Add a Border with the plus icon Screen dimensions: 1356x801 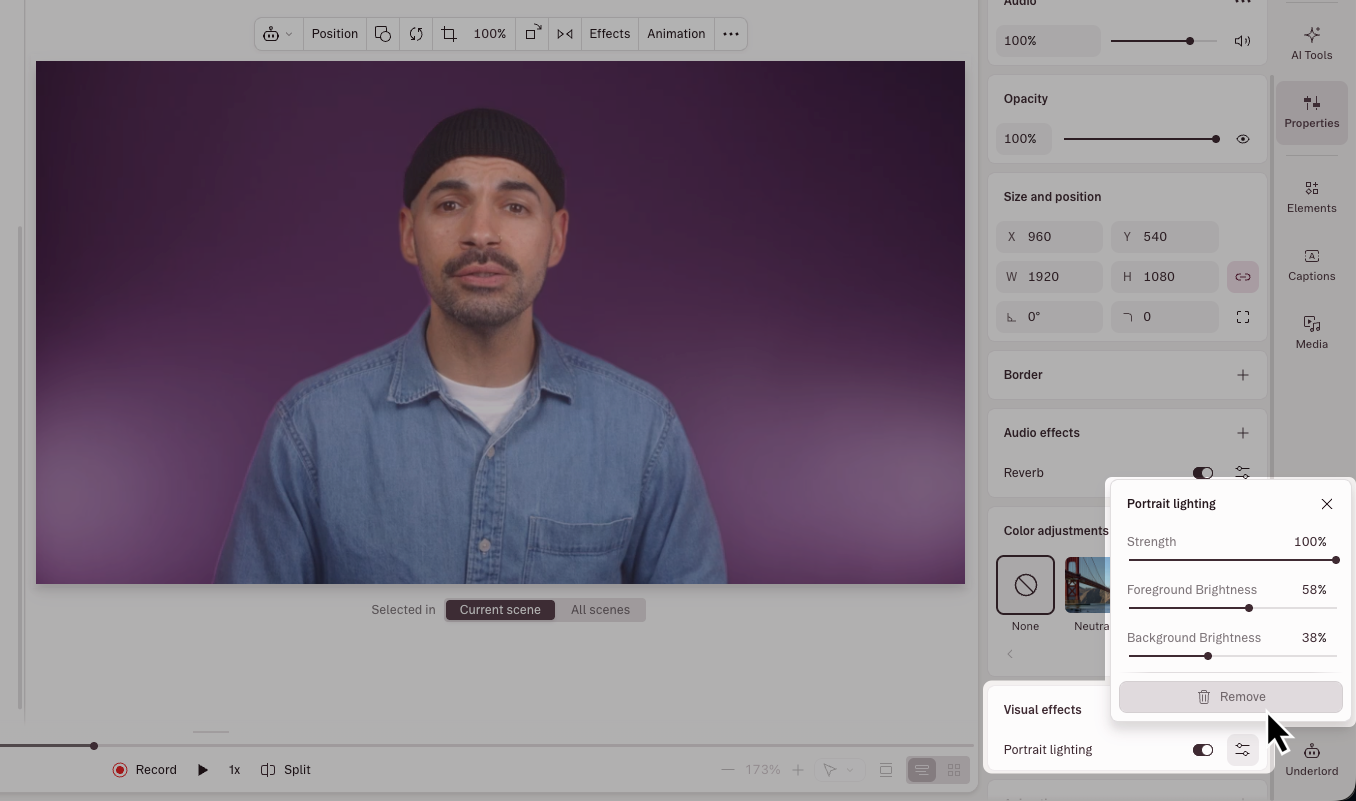point(1243,375)
